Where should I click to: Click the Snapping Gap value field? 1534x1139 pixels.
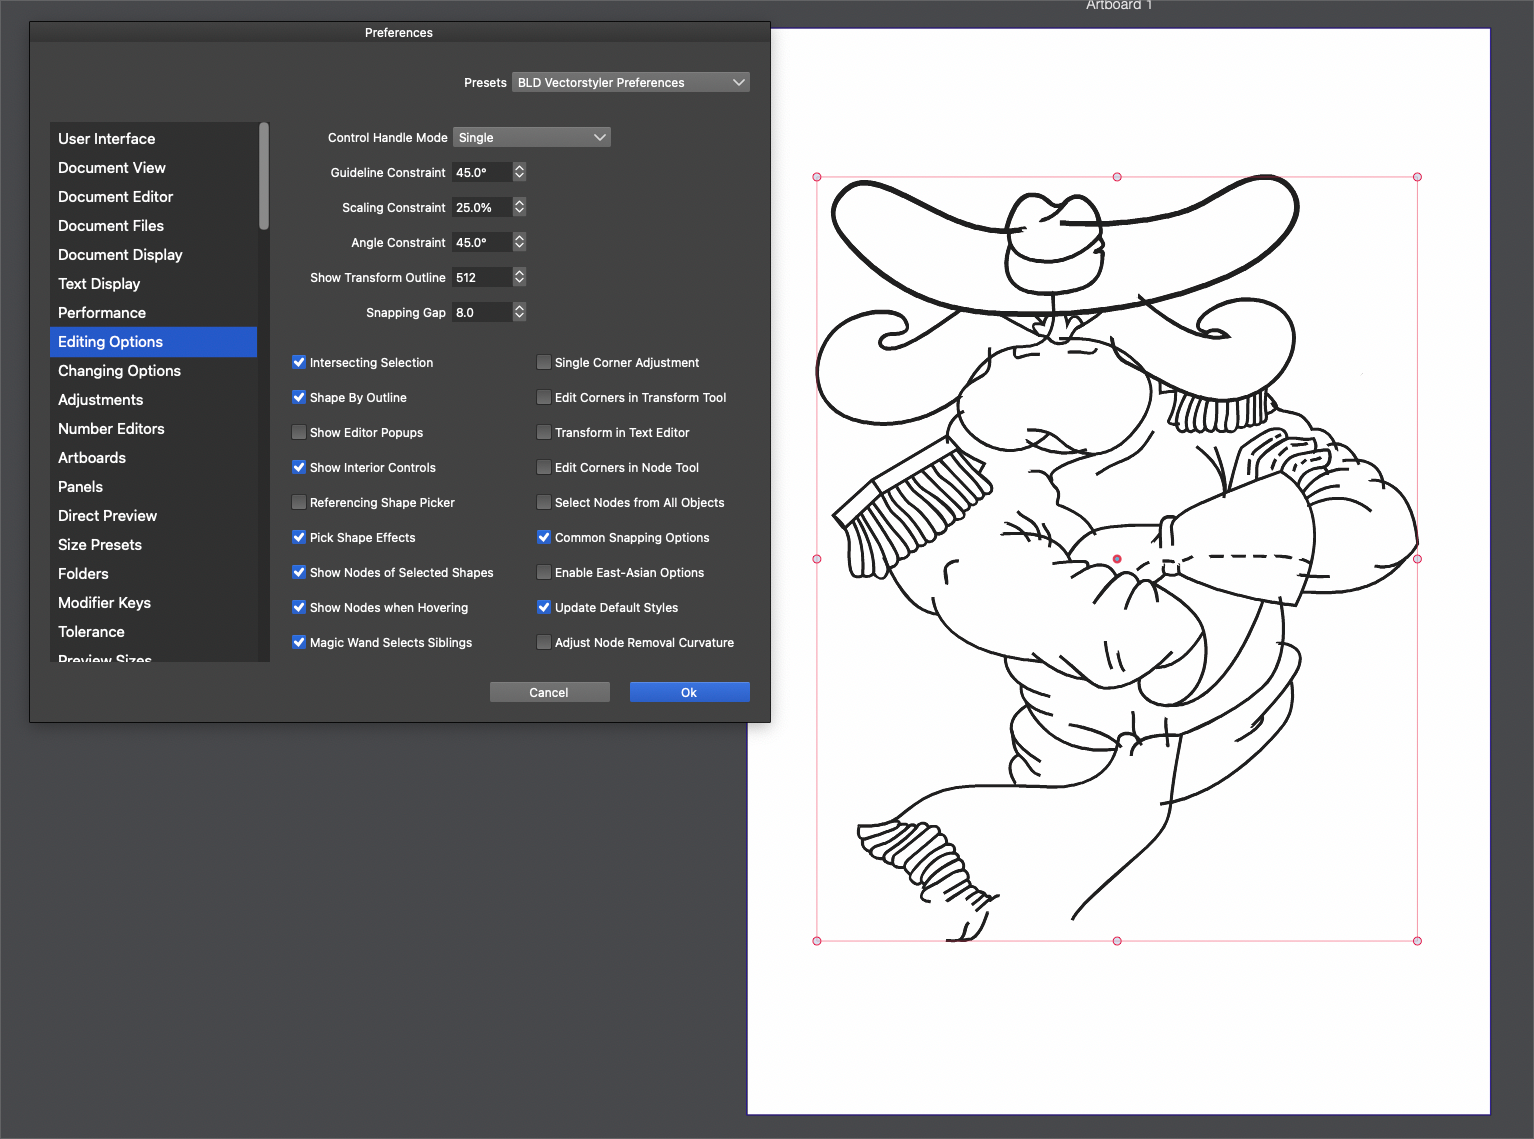click(481, 312)
